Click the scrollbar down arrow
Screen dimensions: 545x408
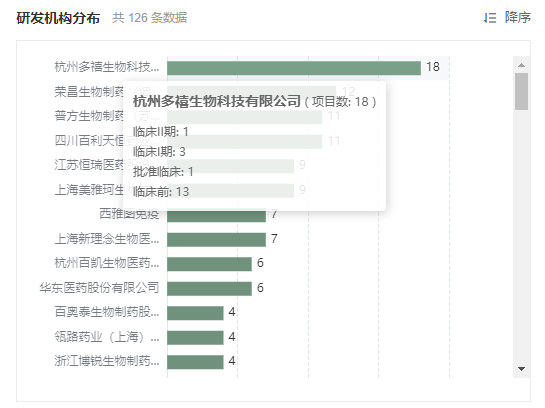(521, 369)
